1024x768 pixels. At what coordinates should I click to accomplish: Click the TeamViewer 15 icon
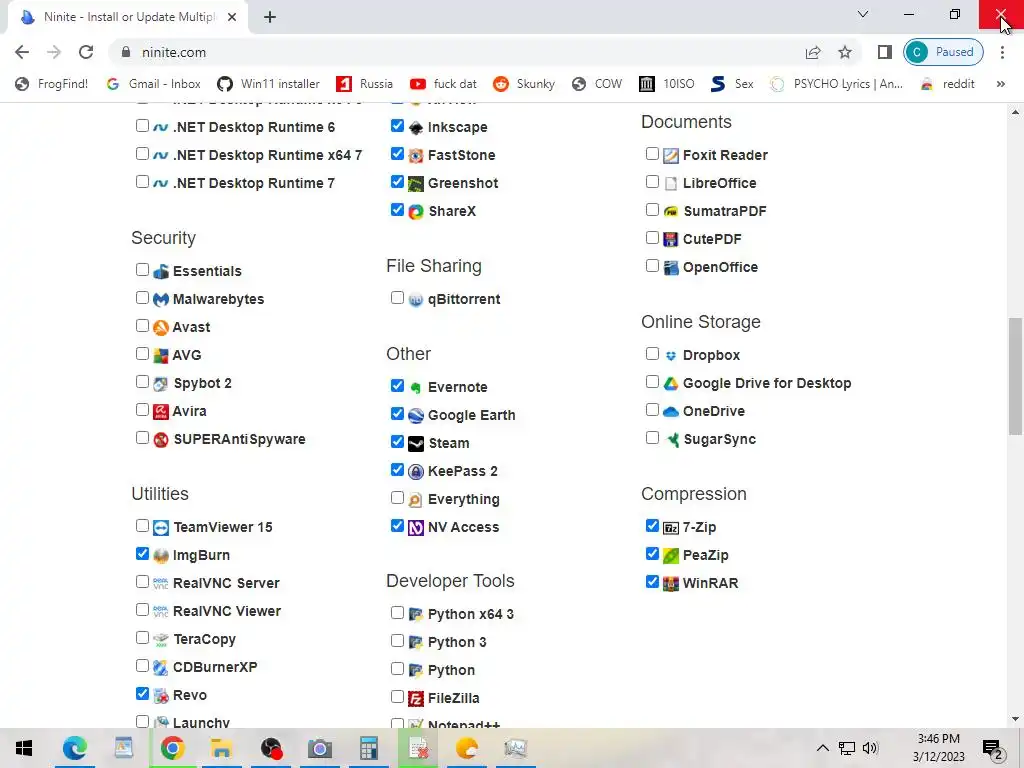tap(161, 528)
